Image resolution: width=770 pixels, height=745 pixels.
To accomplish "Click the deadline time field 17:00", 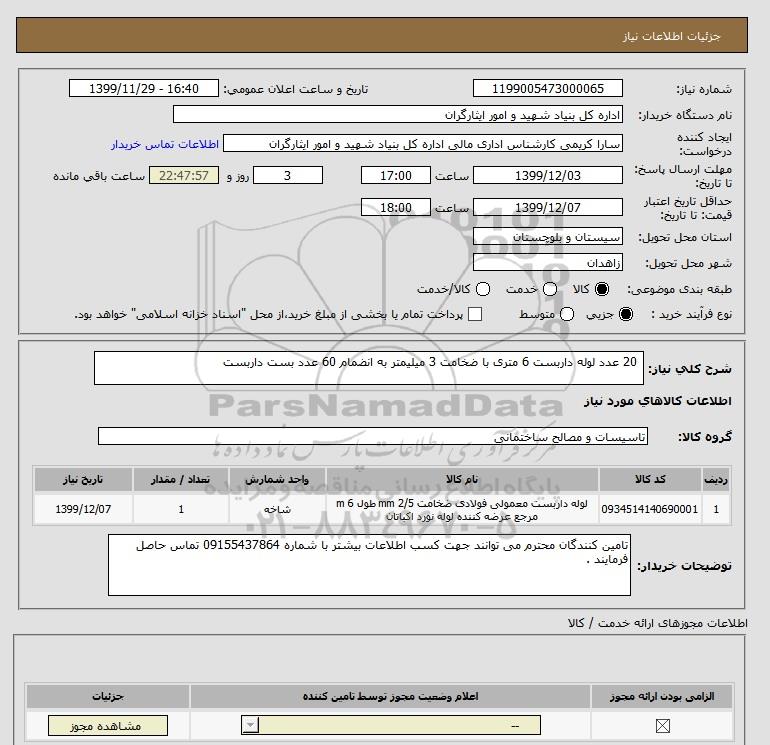I will pyautogui.click(x=396, y=175).
